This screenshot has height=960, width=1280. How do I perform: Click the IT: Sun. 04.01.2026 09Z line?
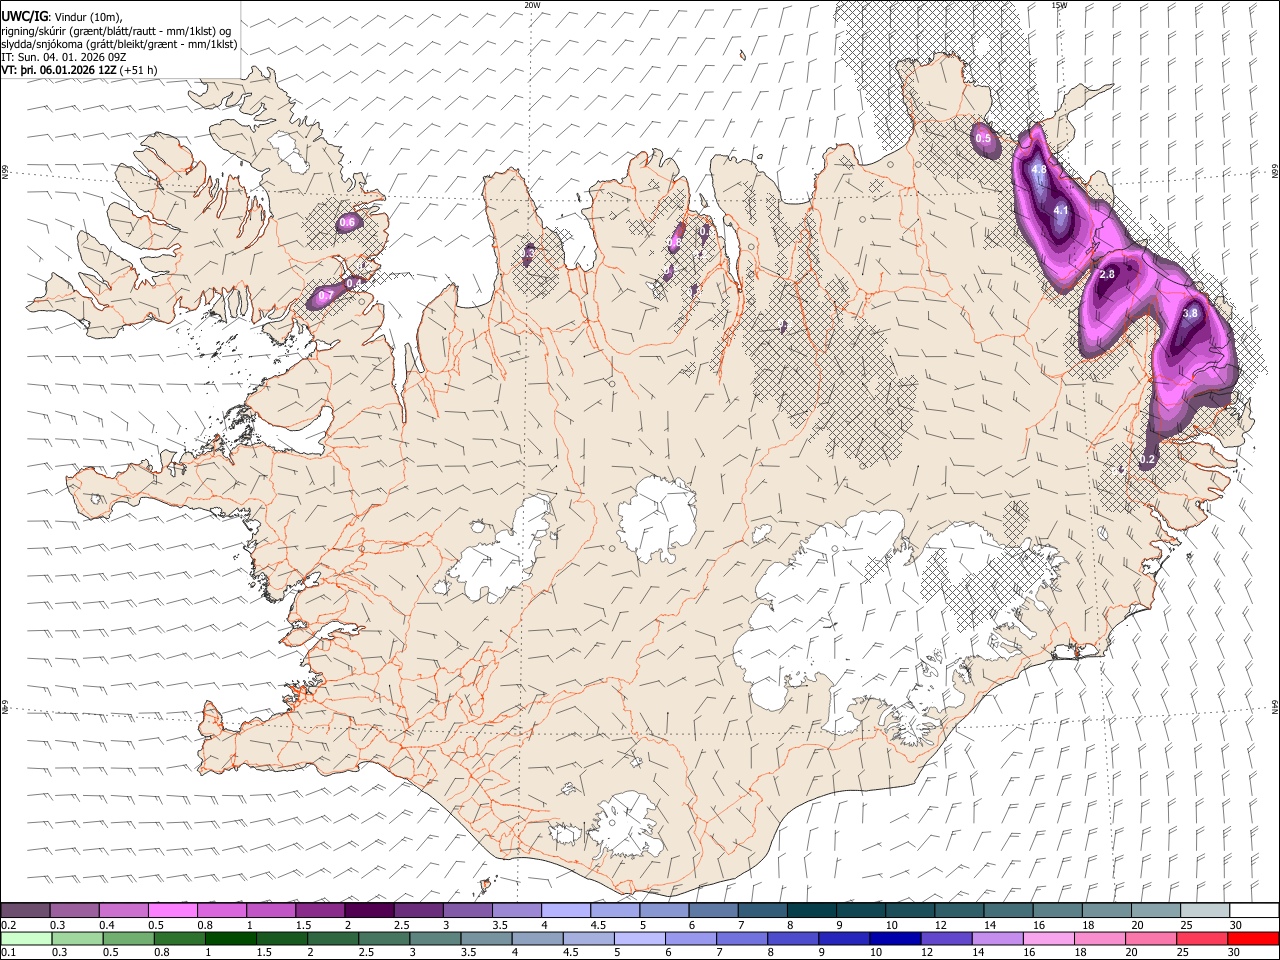[63, 57]
